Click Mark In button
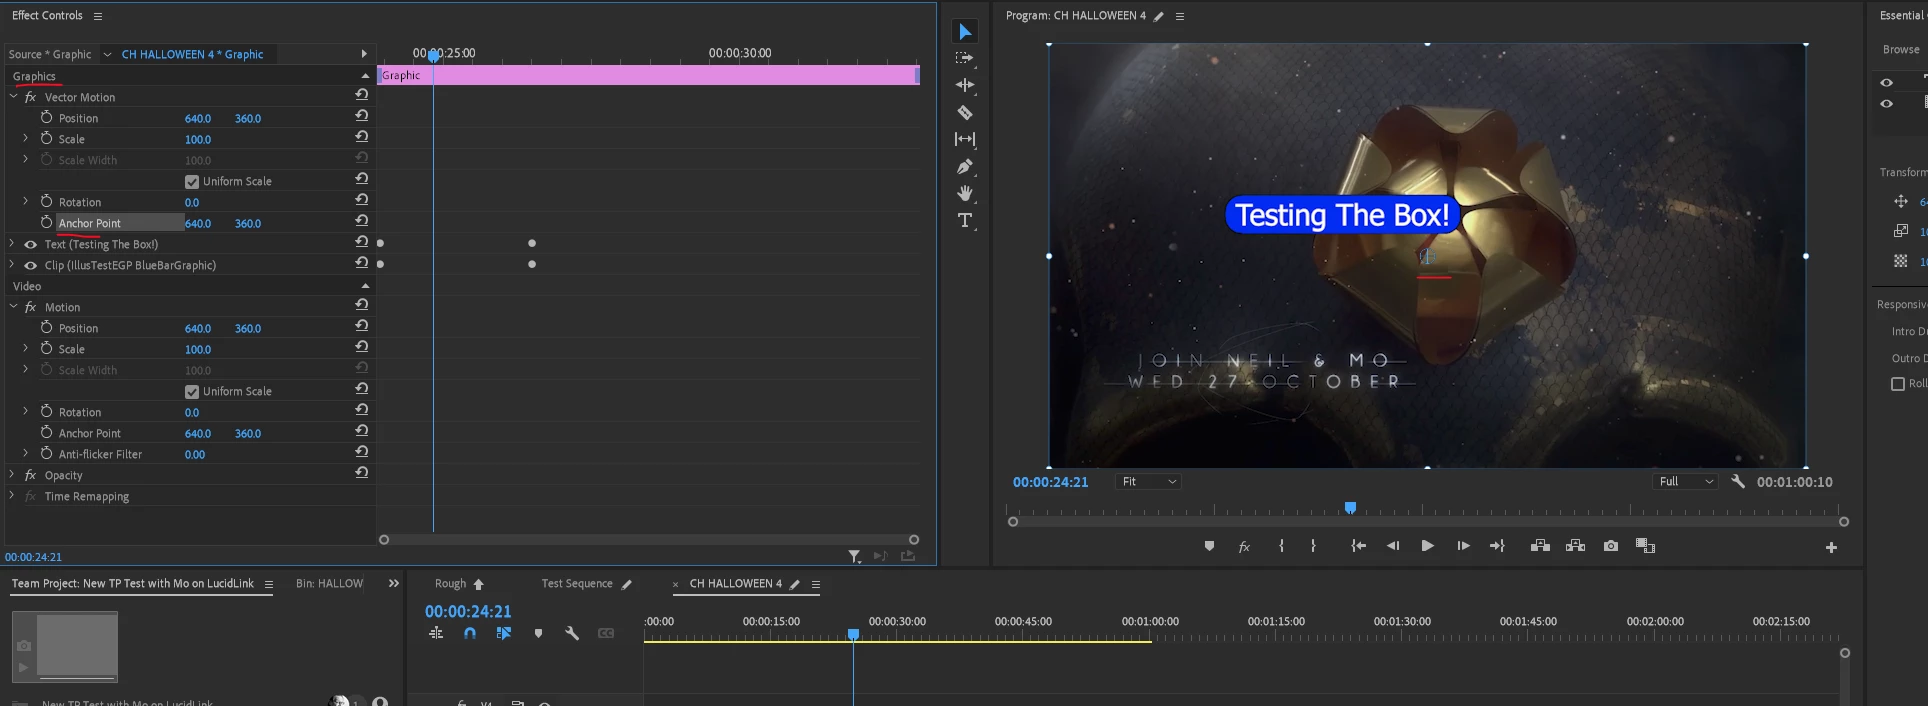1928x706 pixels. pyautogui.click(x=1281, y=546)
